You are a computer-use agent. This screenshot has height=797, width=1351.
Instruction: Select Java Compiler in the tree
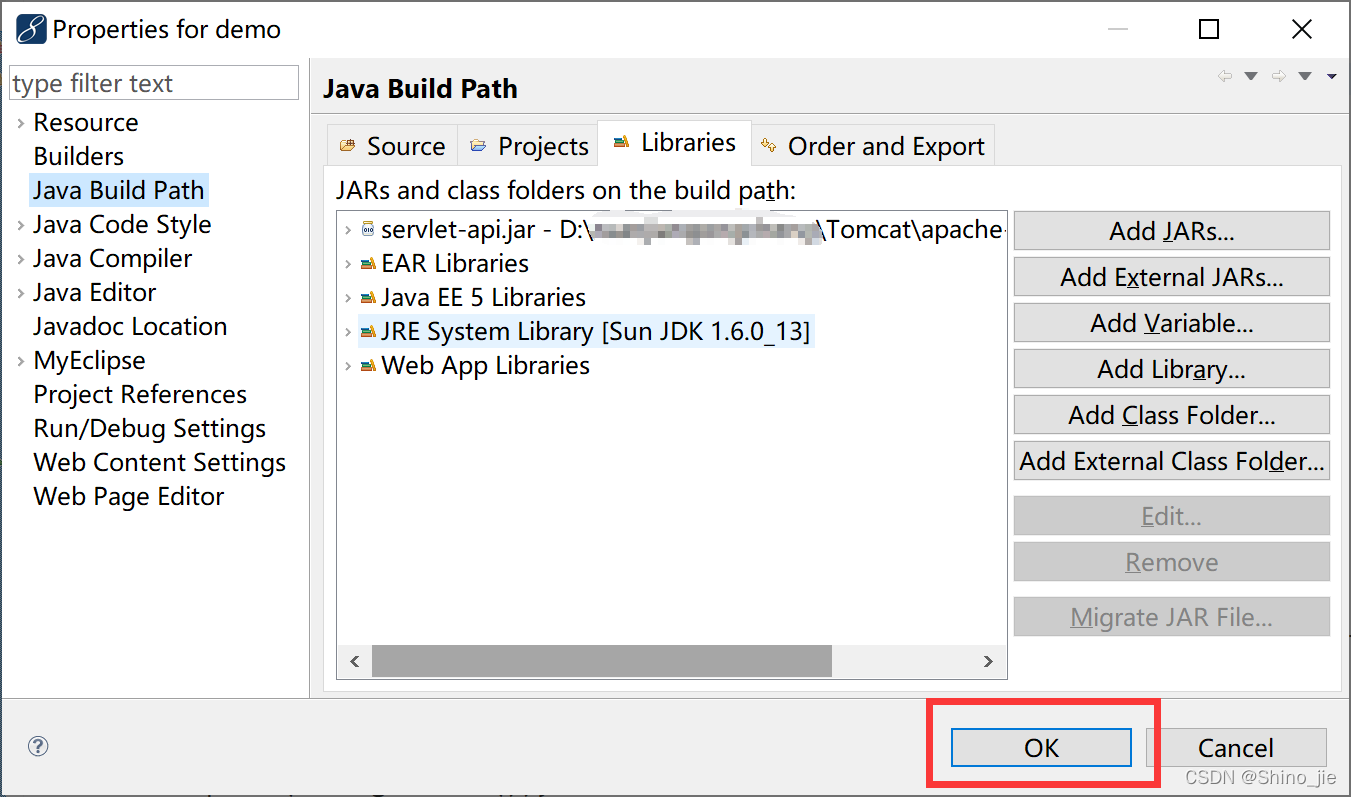[x=112, y=259]
